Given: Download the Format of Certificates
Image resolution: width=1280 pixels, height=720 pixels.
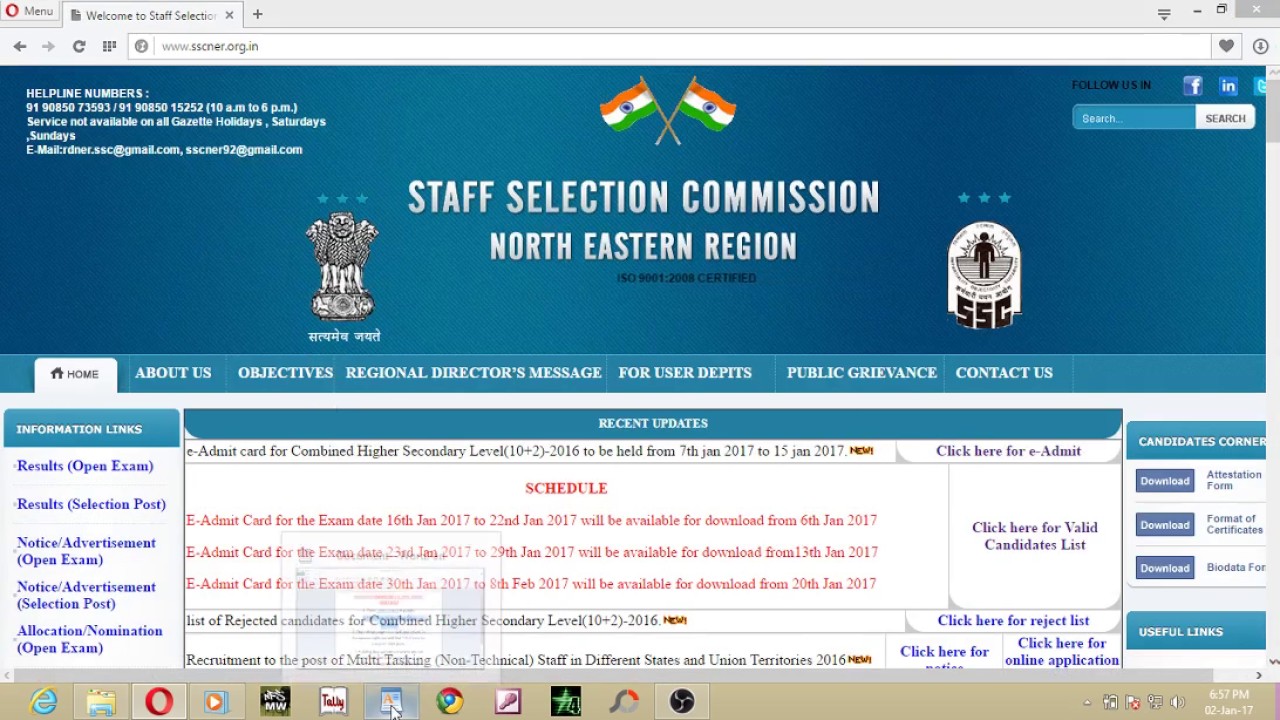Looking at the screenshot, I should point(1165,525).
